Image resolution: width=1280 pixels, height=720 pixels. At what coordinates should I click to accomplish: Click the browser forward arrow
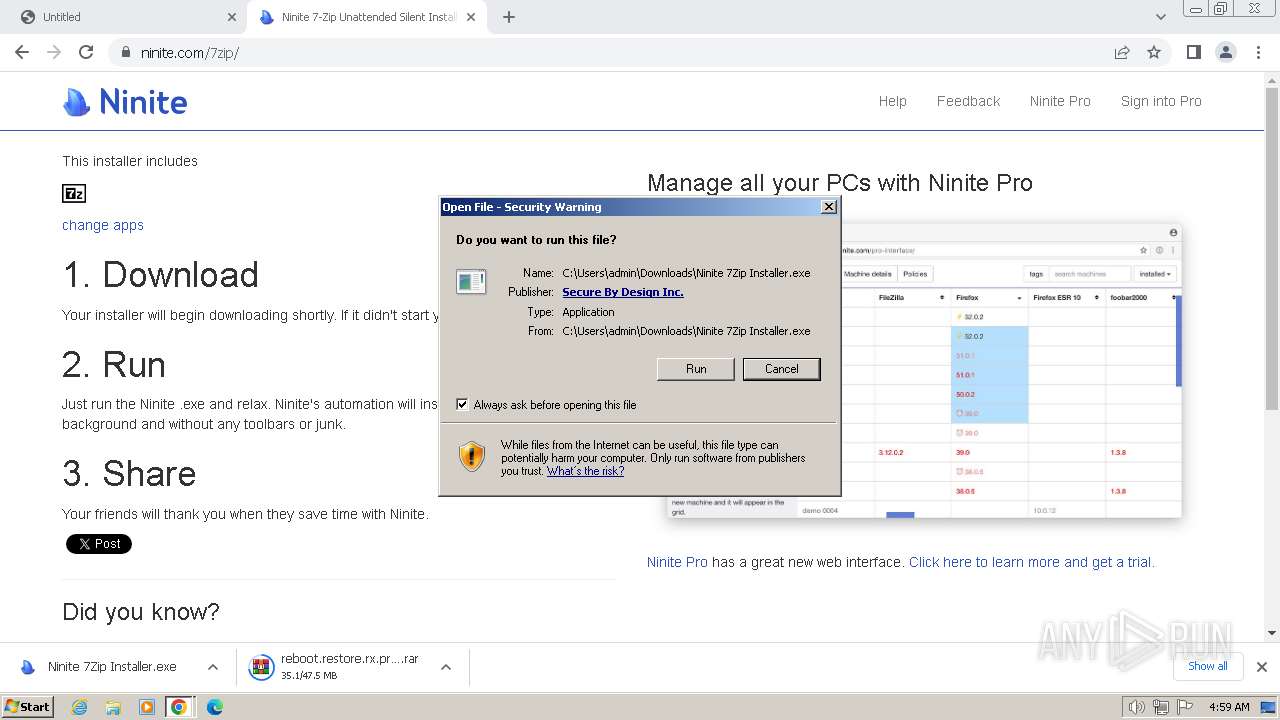[x=54, y=52]
